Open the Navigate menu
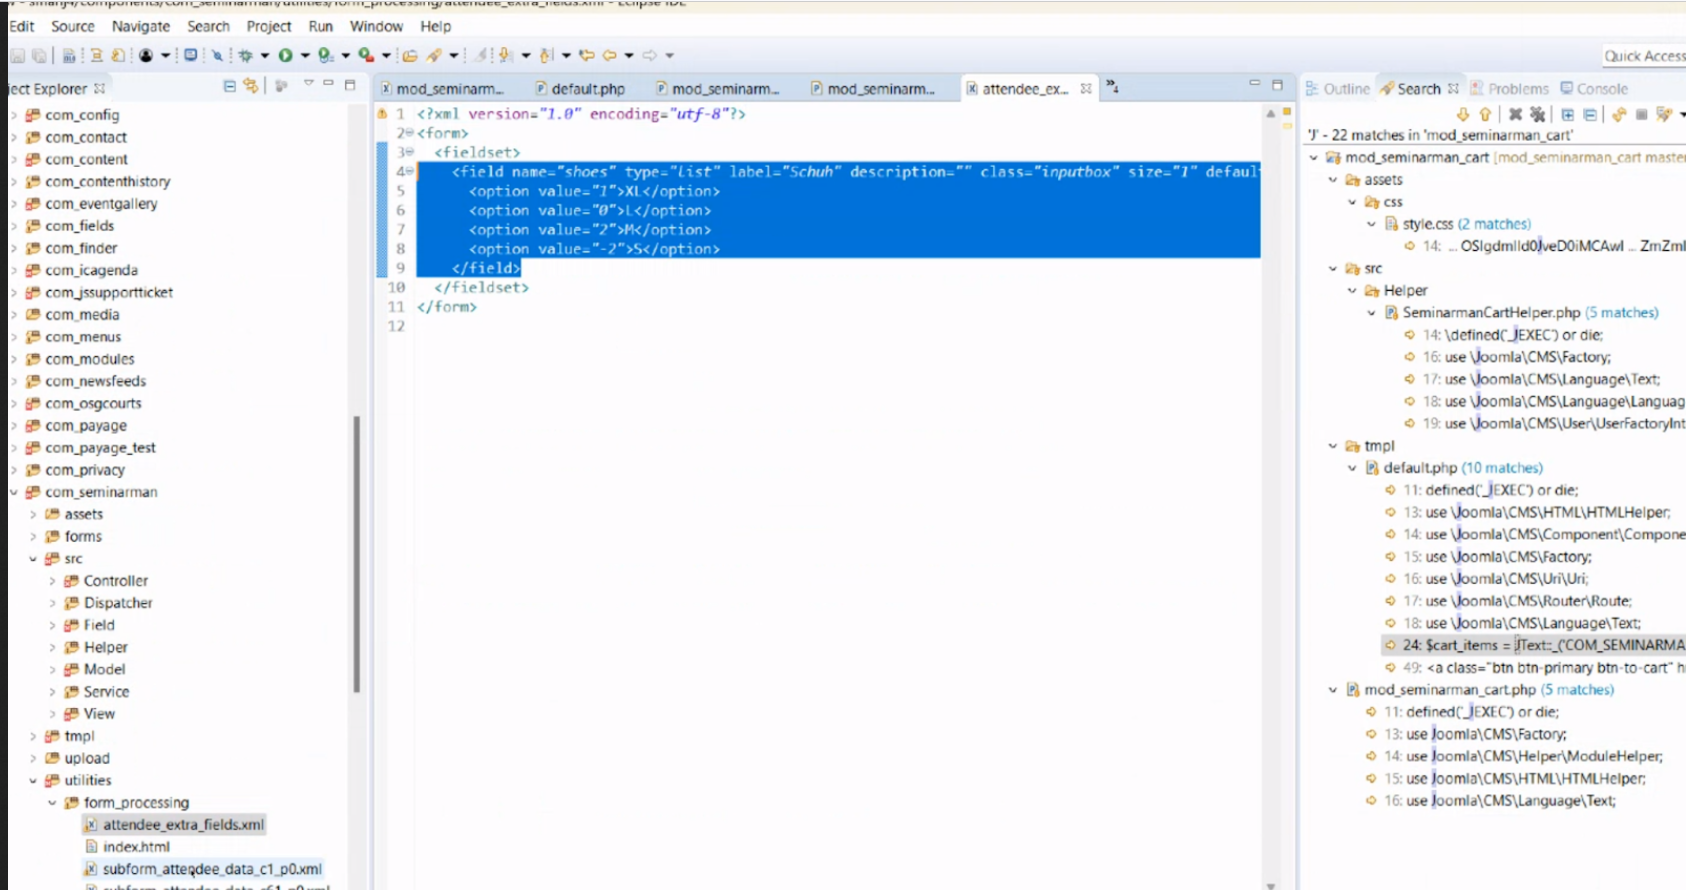 click(140, 26)
